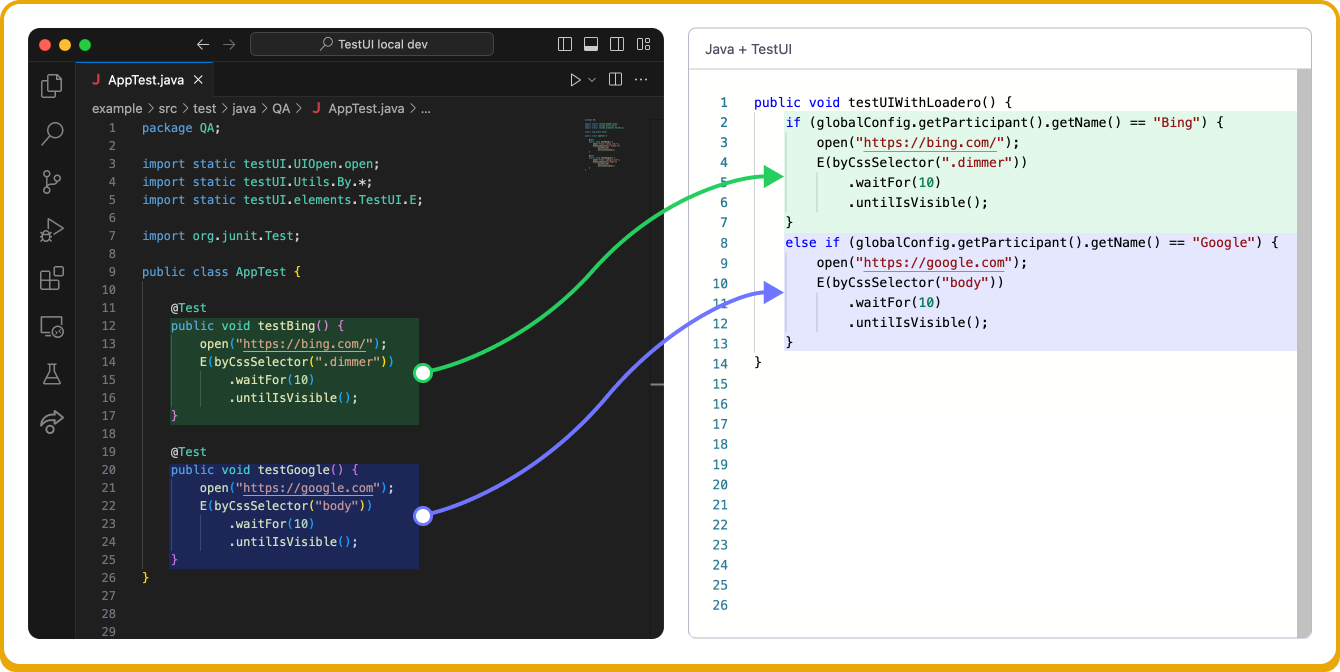Open the Extensions view
The width and height of the screenshot is (1340, 672).
point(52,279)
